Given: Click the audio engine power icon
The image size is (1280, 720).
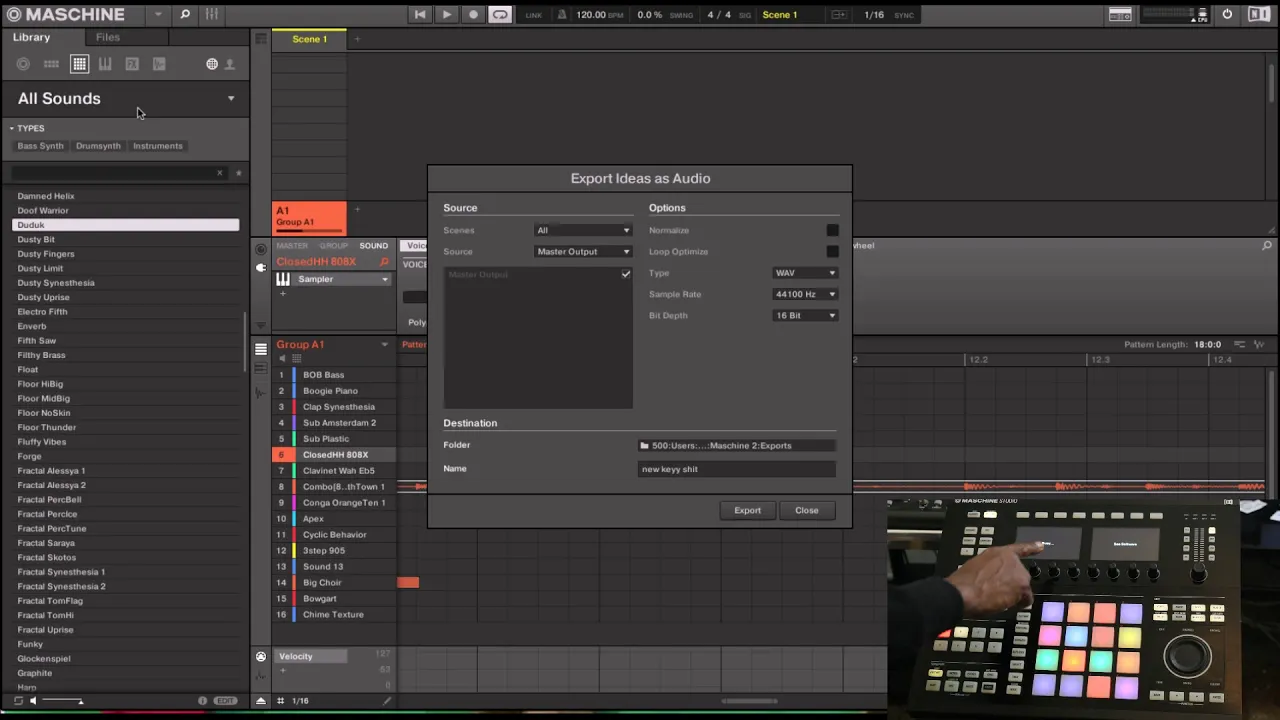Looking at the screenshot, I should [1227, 15].
